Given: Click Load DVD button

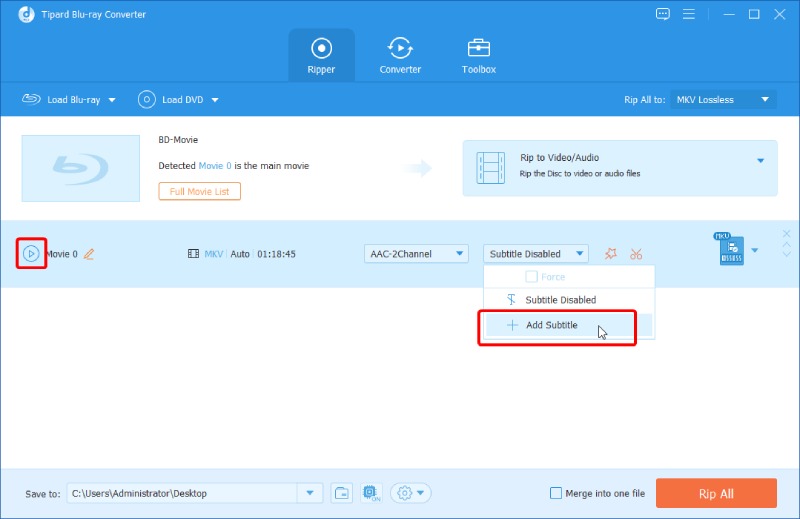Looking at the screenshot, I should click(x=170, y=100).
